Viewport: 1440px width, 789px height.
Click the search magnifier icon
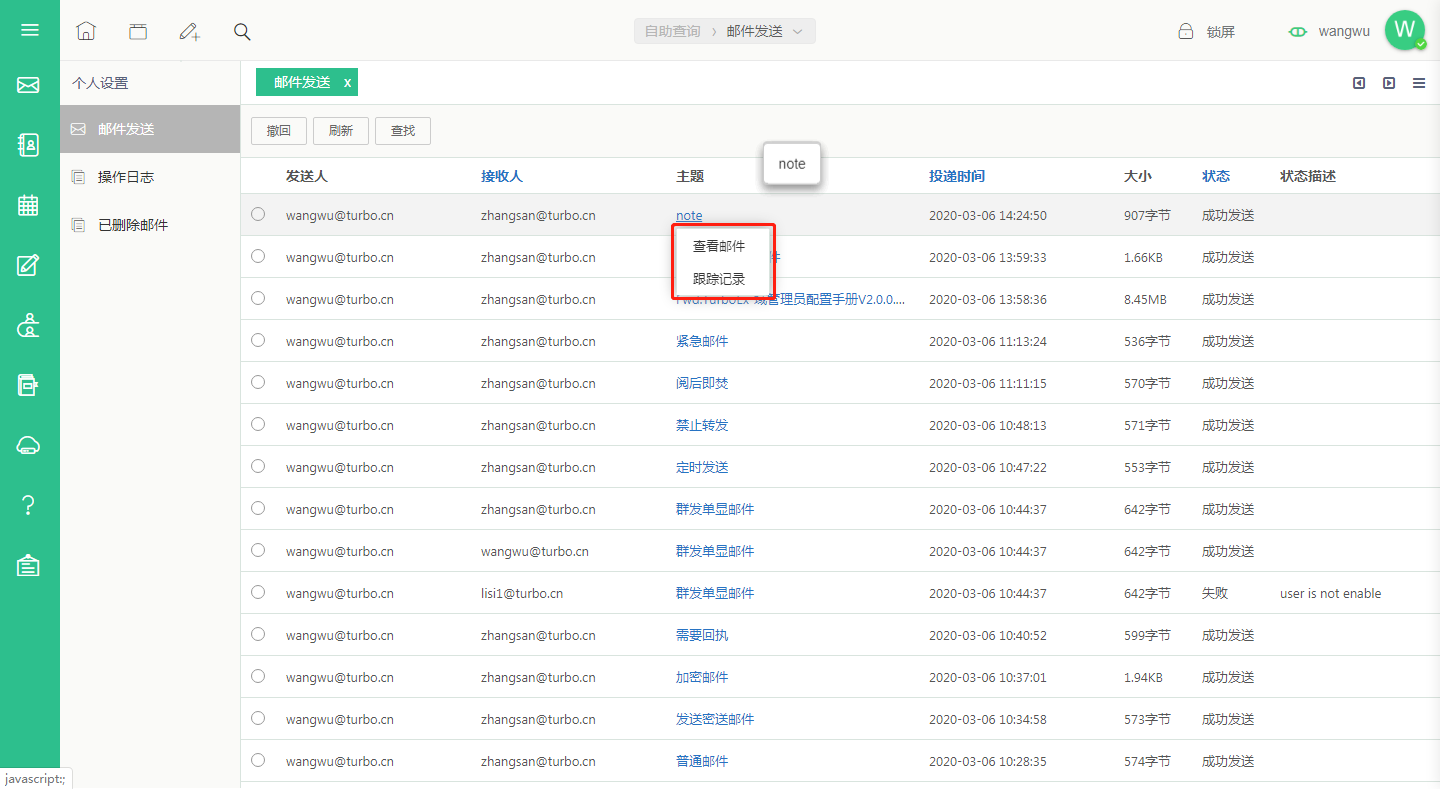[242, 31]
